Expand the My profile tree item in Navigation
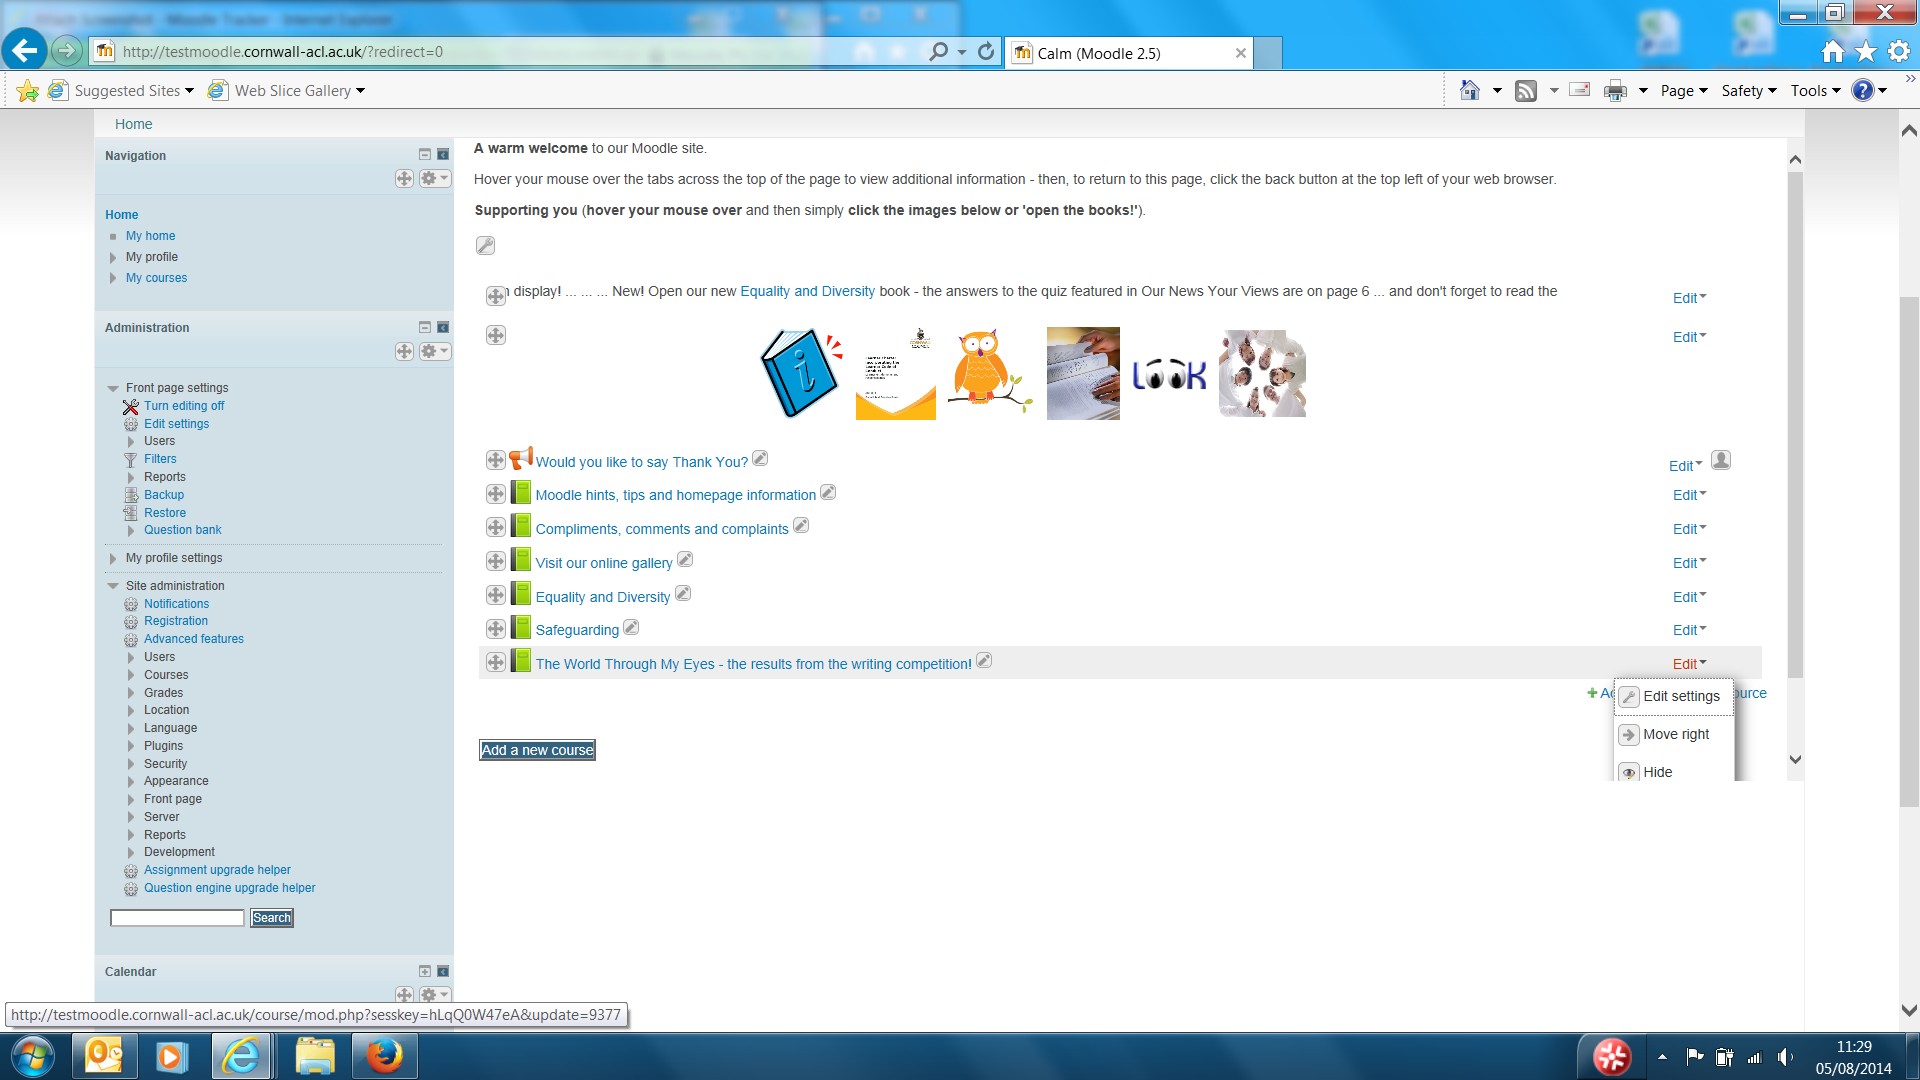Viewport: 1920px width, 1080px height. point(113,257)
